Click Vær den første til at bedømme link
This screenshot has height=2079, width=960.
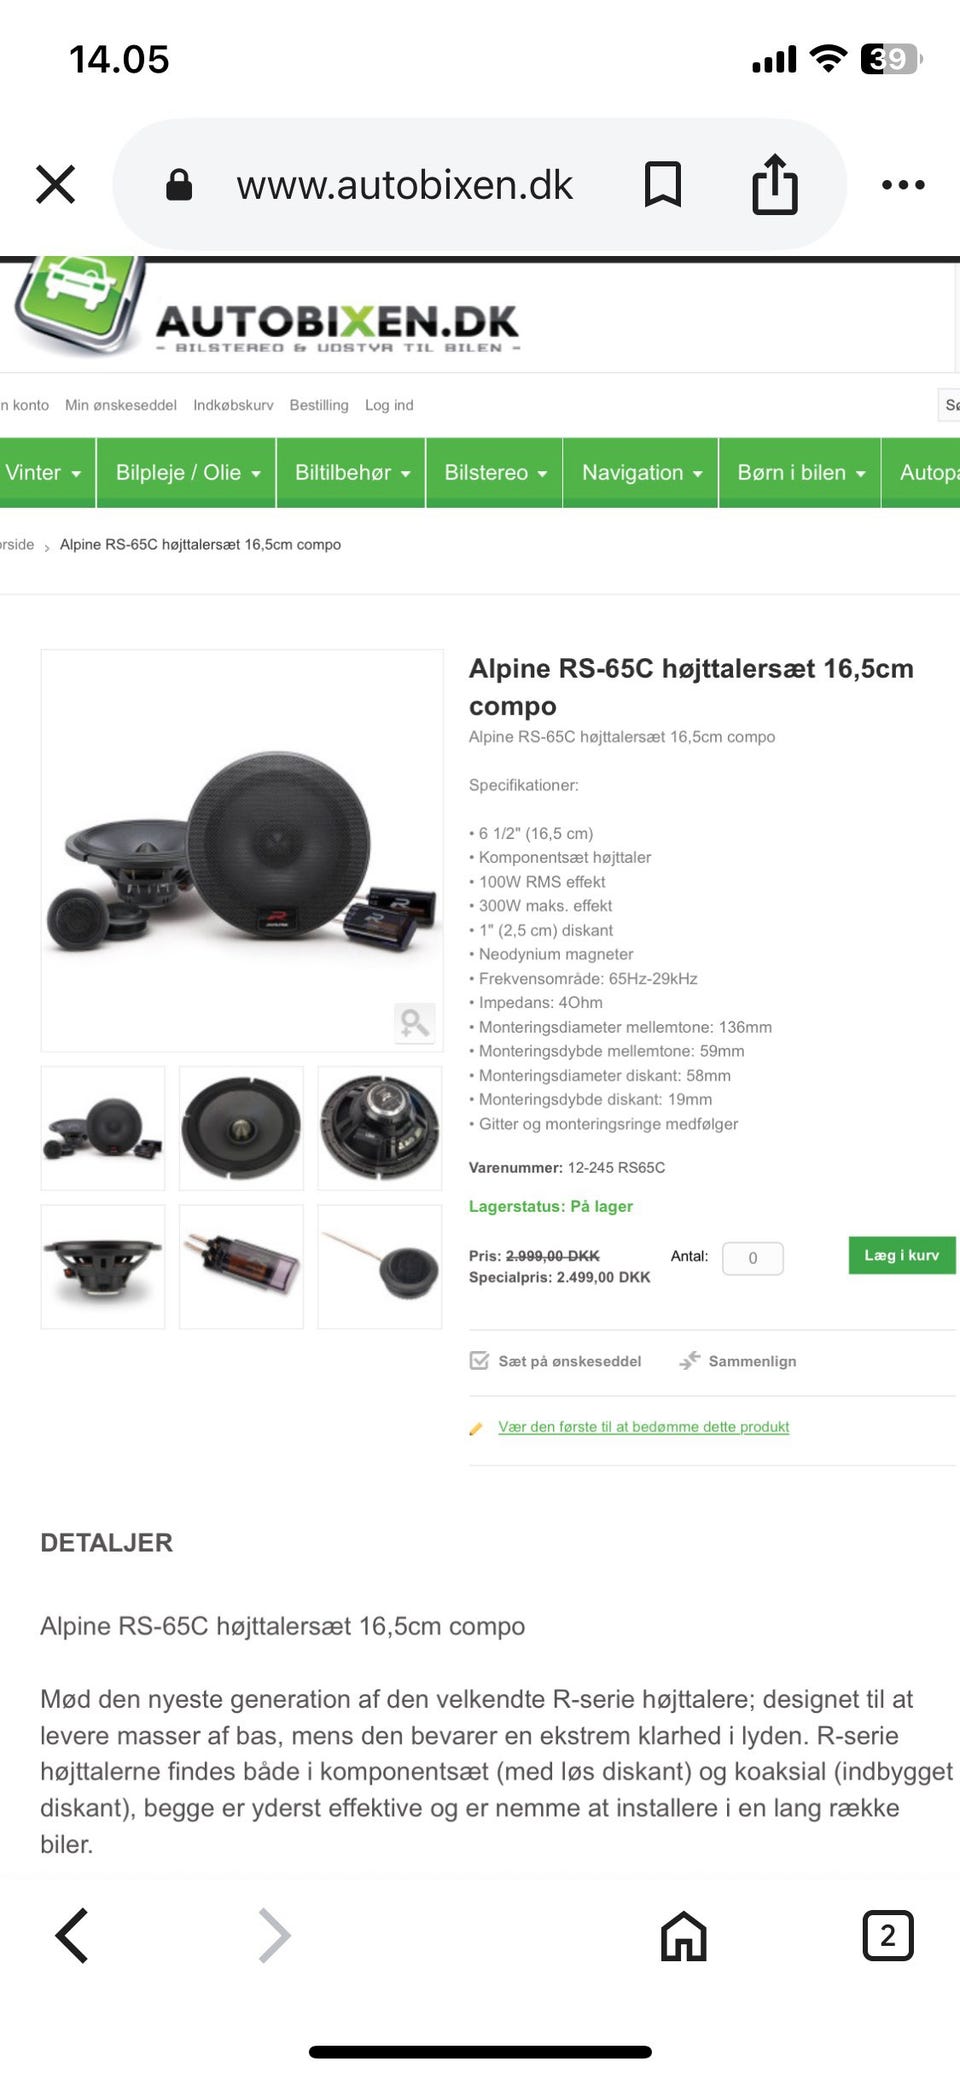[644, 1427]
